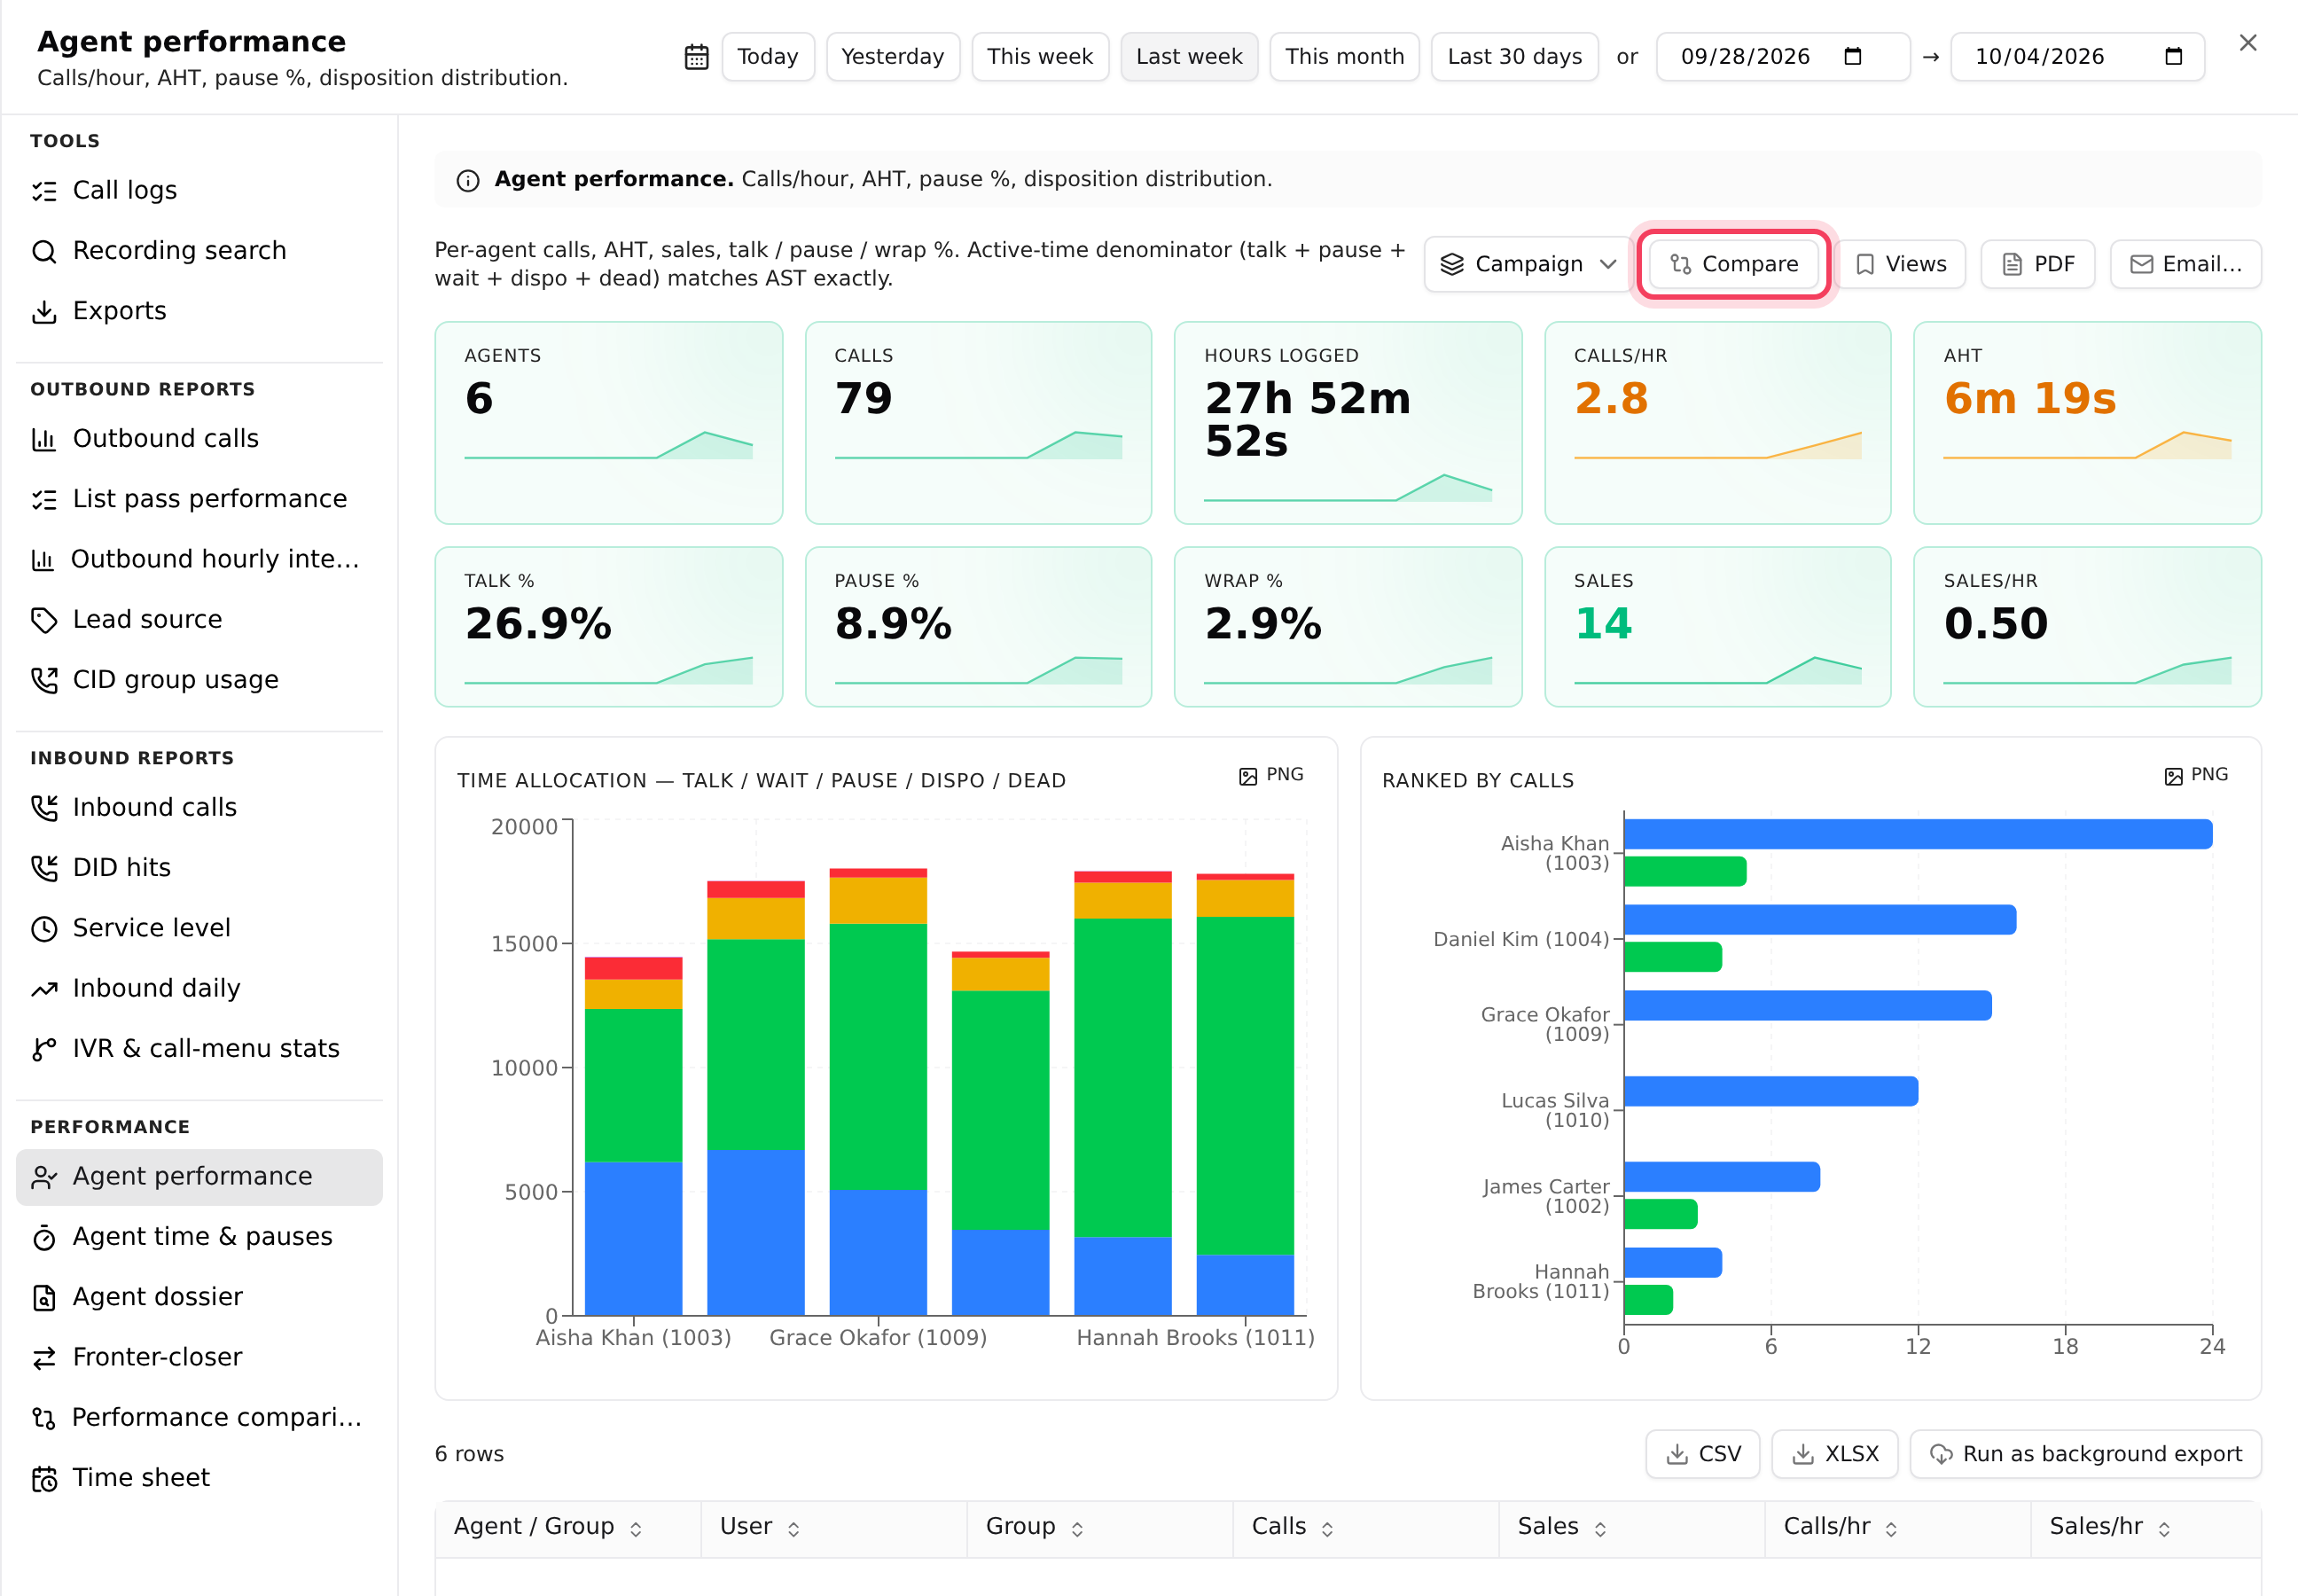The image size is (2298, 1596).
Task: Click the Agent dossier document icon
Action: (x=44, y=1298)
